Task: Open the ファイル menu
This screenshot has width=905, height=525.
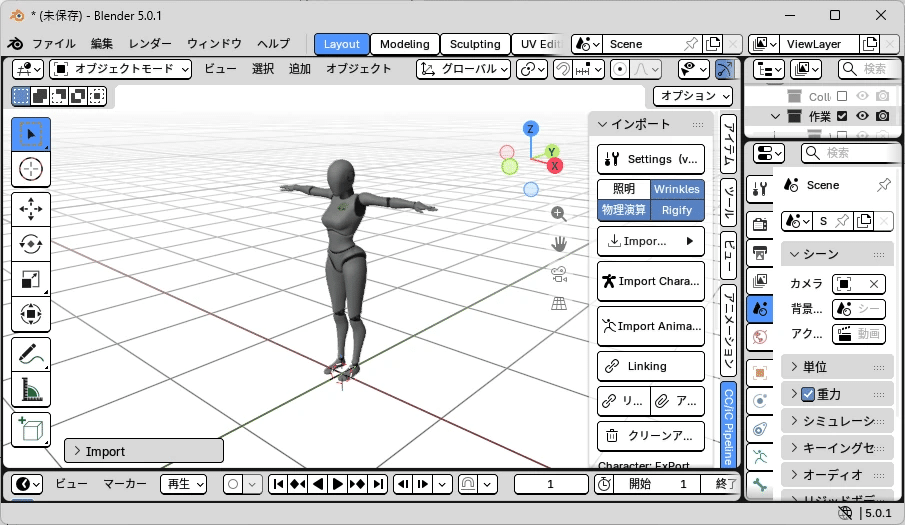Action: click(54, 44)
